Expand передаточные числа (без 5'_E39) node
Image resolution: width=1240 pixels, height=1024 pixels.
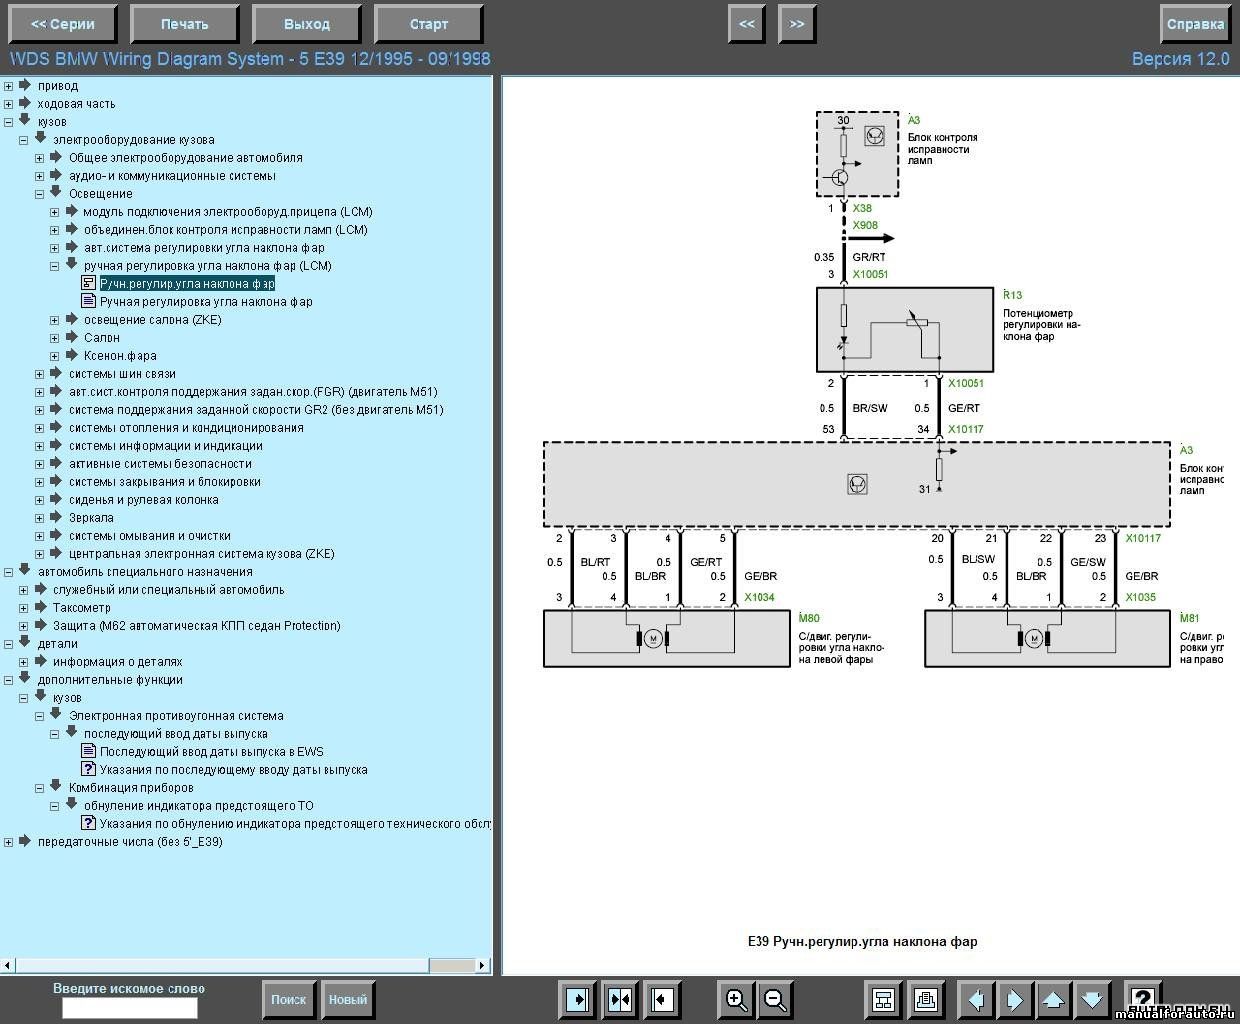click(x=9, y=842)
